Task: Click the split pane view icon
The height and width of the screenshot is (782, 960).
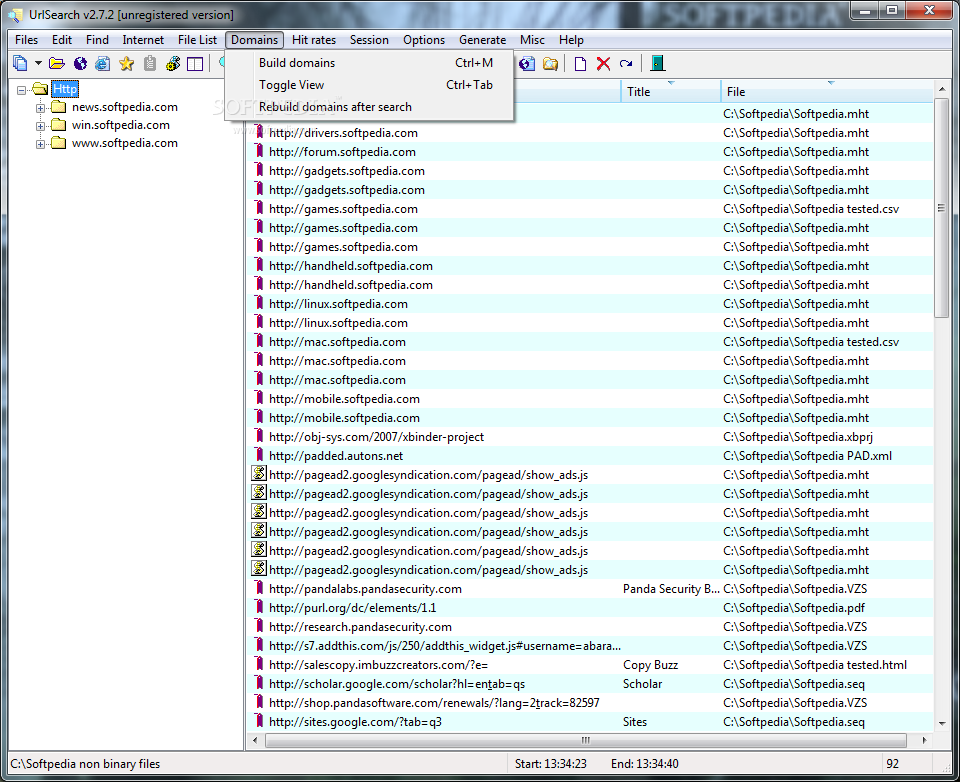Action: [x=195, y=64]
